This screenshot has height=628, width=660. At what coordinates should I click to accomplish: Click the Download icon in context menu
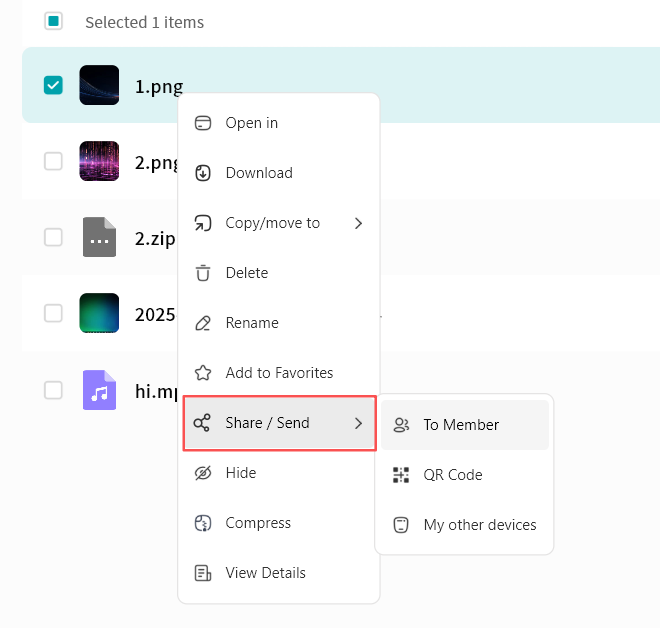203,173
